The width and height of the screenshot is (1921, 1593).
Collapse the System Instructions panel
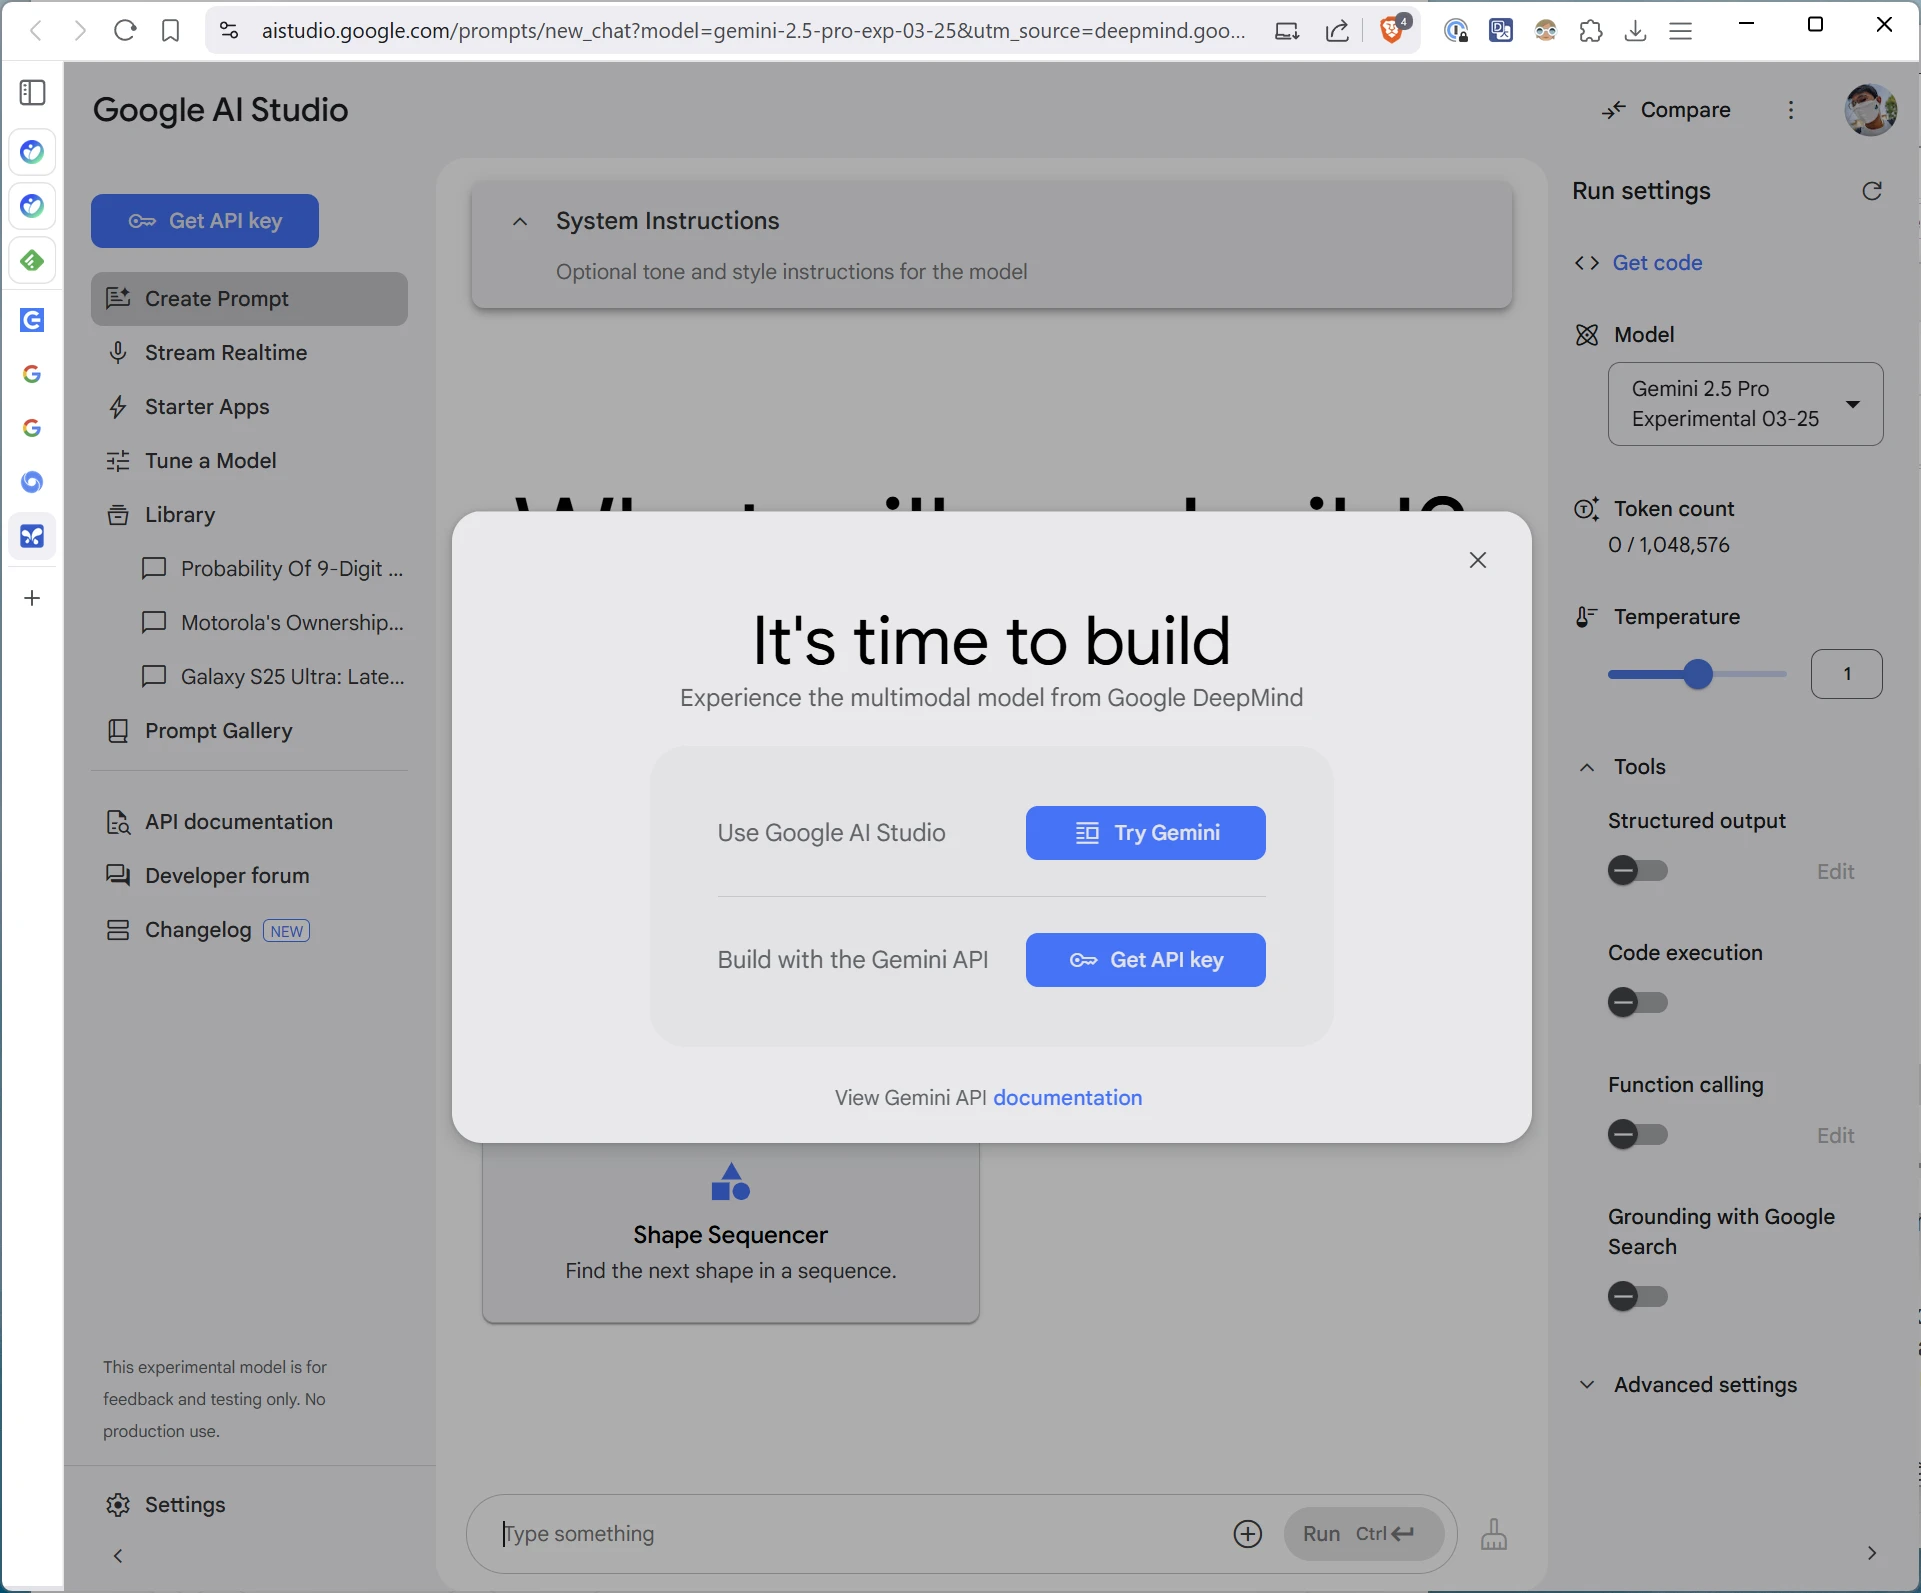point(520,222)
